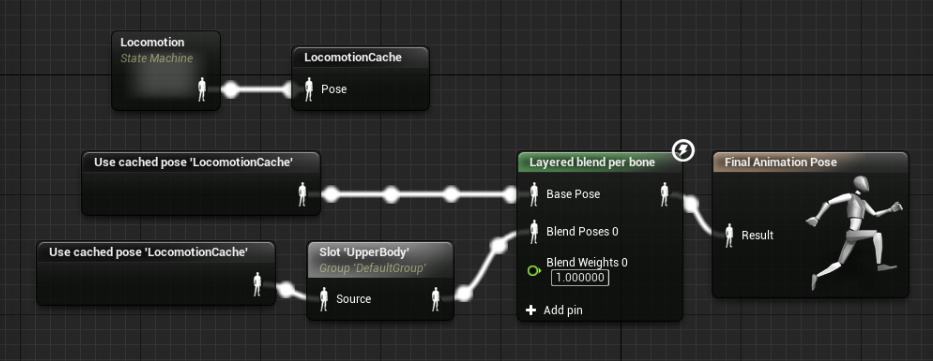Select the LocomotionCache node title

[x=353, y=58]
